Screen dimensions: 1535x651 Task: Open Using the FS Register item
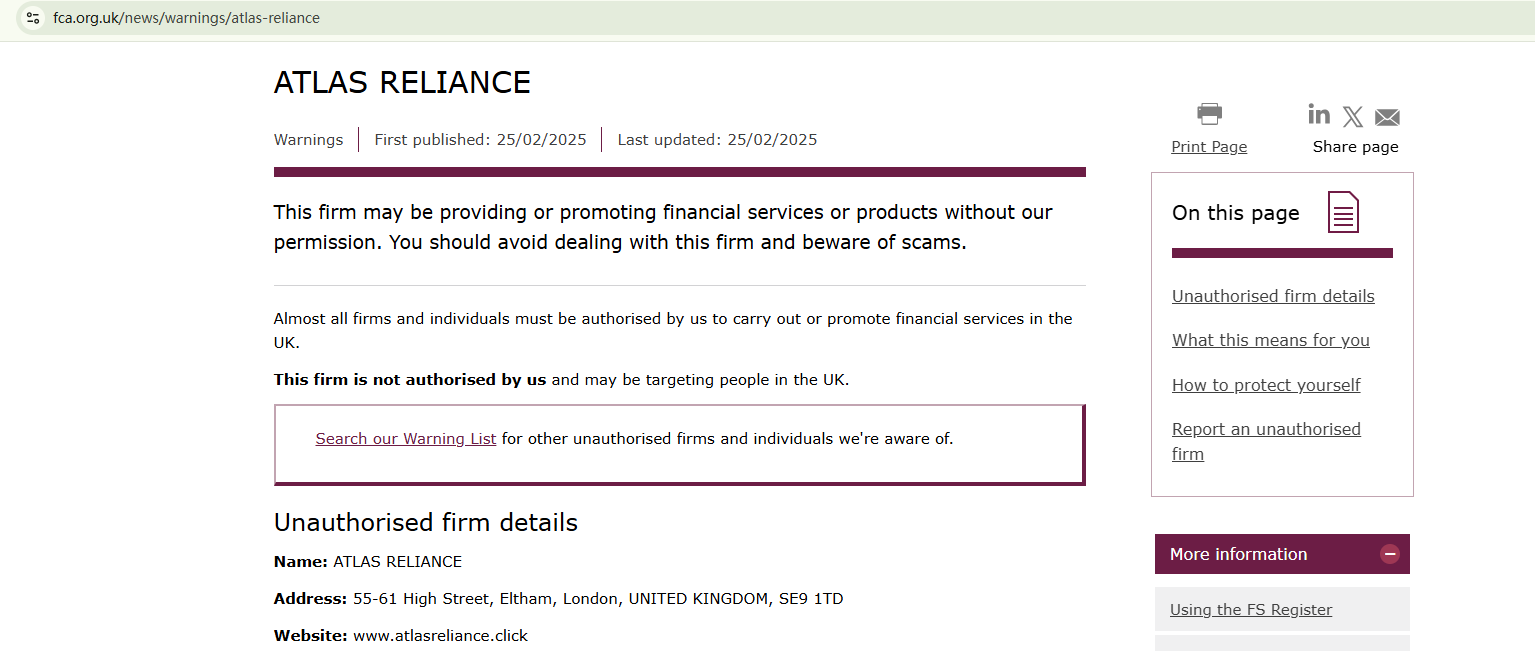click(1251, 610)
